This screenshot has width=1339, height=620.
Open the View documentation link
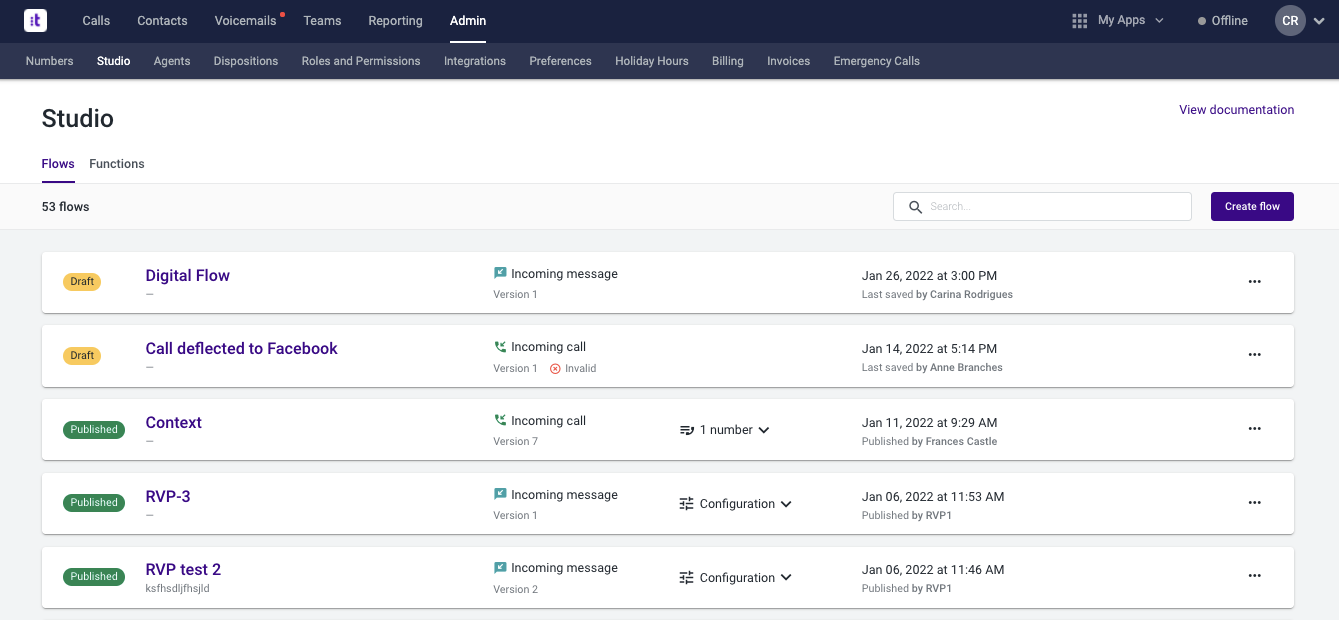point(1236,110)
